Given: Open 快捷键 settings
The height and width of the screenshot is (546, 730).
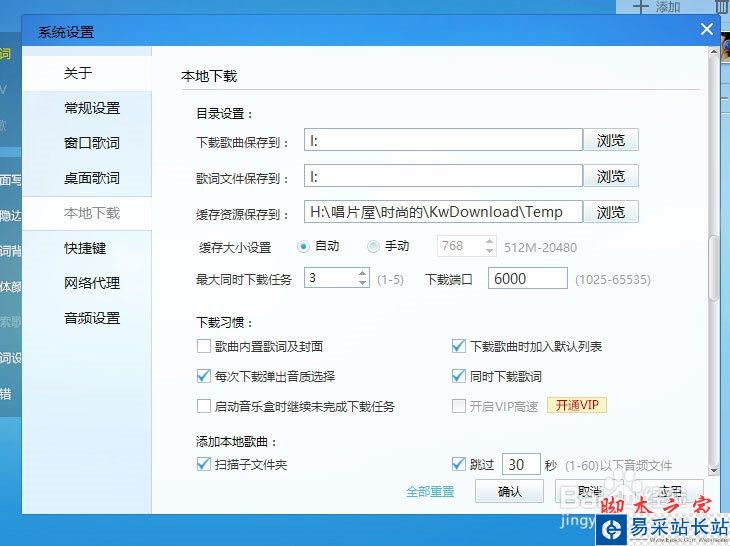Looking at the screenshot, I should pos(85,248).
